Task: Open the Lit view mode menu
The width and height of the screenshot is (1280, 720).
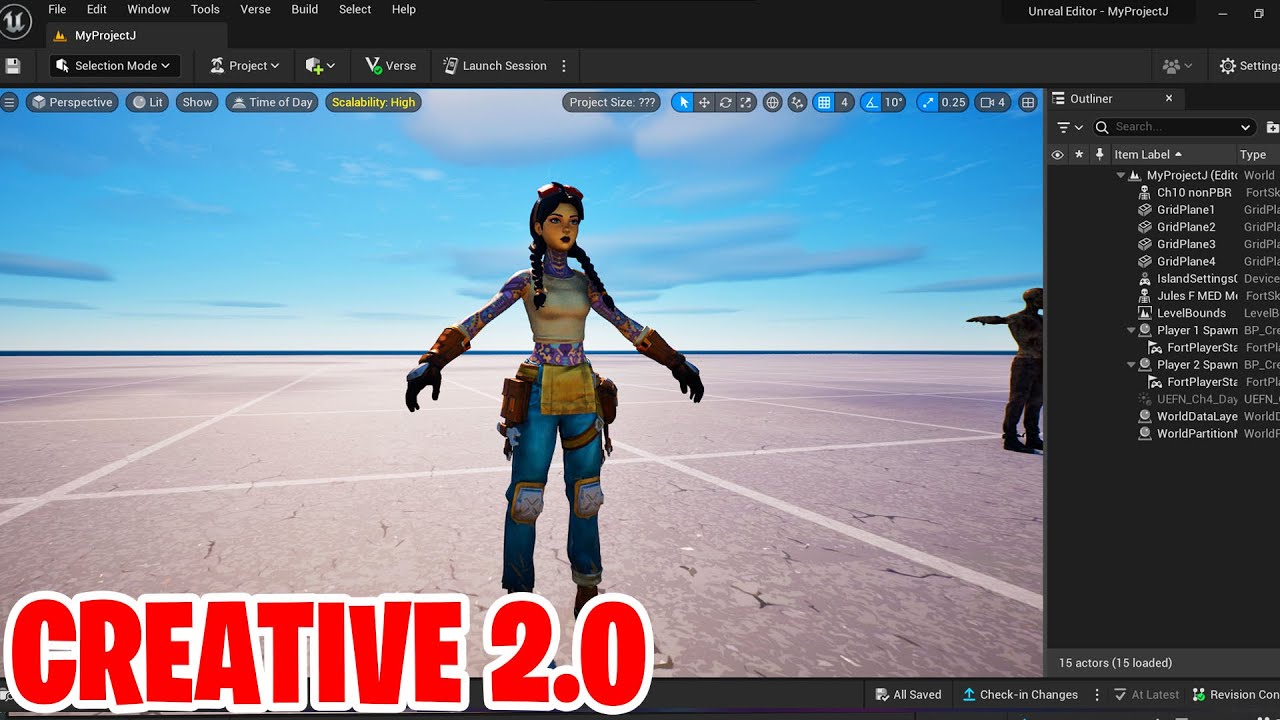Action: click(x=147, y=102)
